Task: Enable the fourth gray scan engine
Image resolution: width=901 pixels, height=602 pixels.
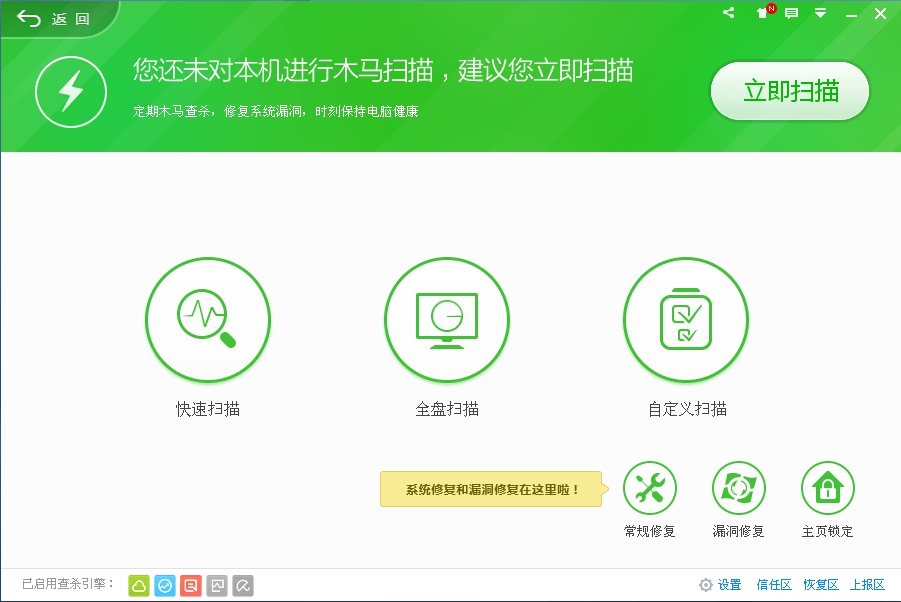Action: [x=217, y=585]
